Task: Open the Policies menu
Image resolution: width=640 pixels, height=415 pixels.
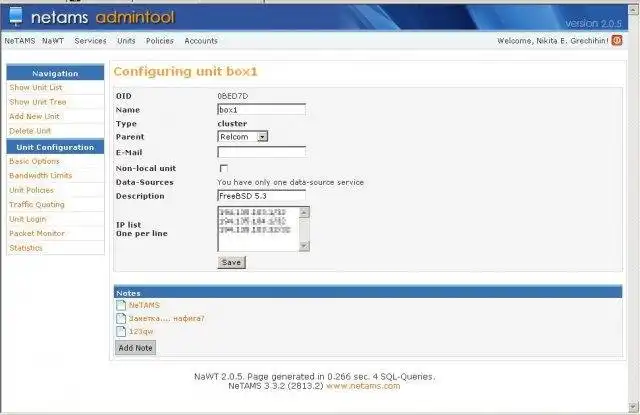Action: click(160, 41)
